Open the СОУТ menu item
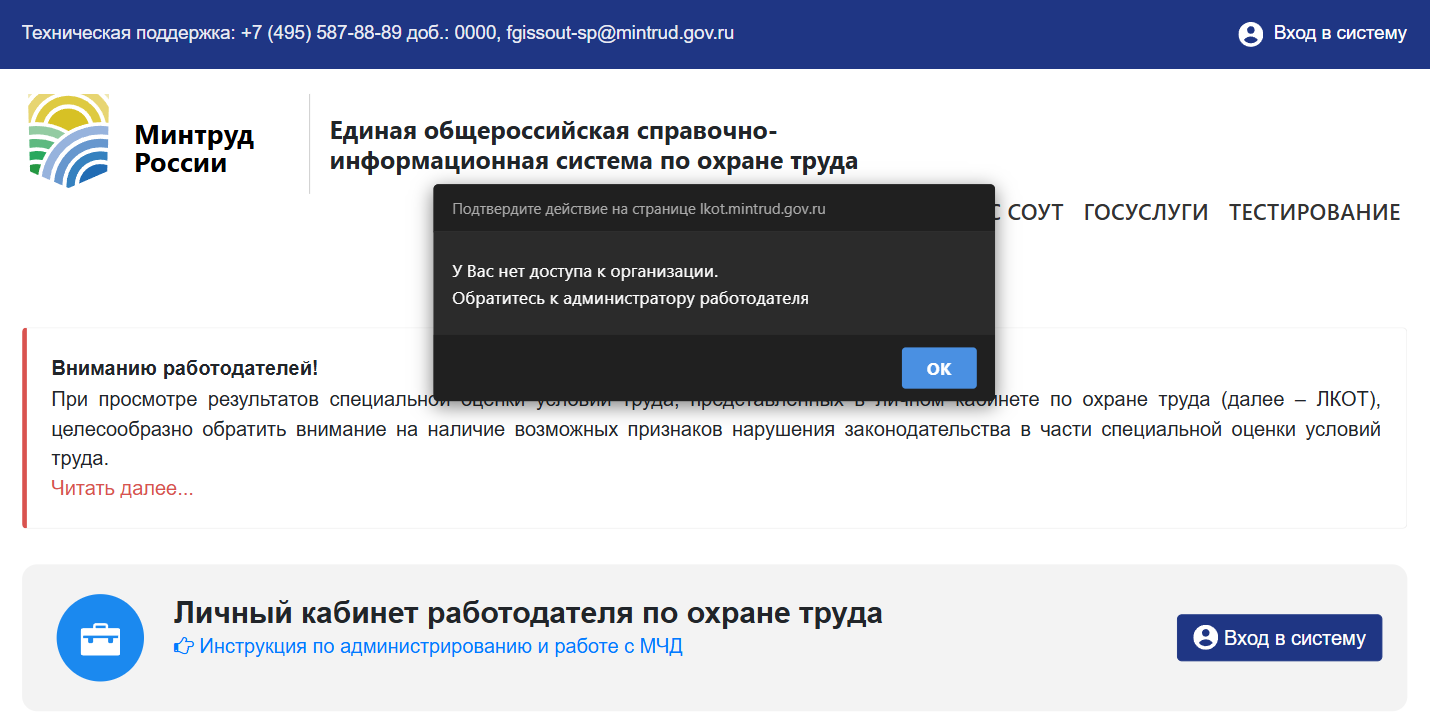 point(1035,212)
